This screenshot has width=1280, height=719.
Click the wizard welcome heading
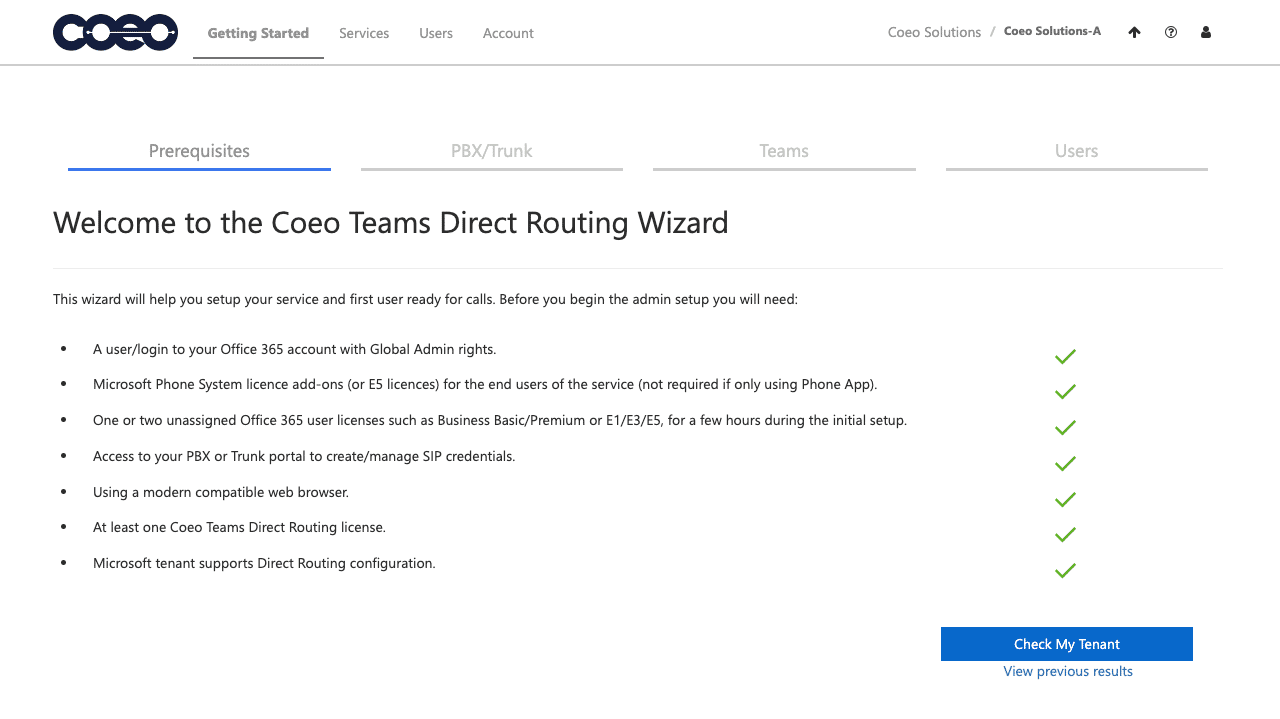(x=391, y=222)
